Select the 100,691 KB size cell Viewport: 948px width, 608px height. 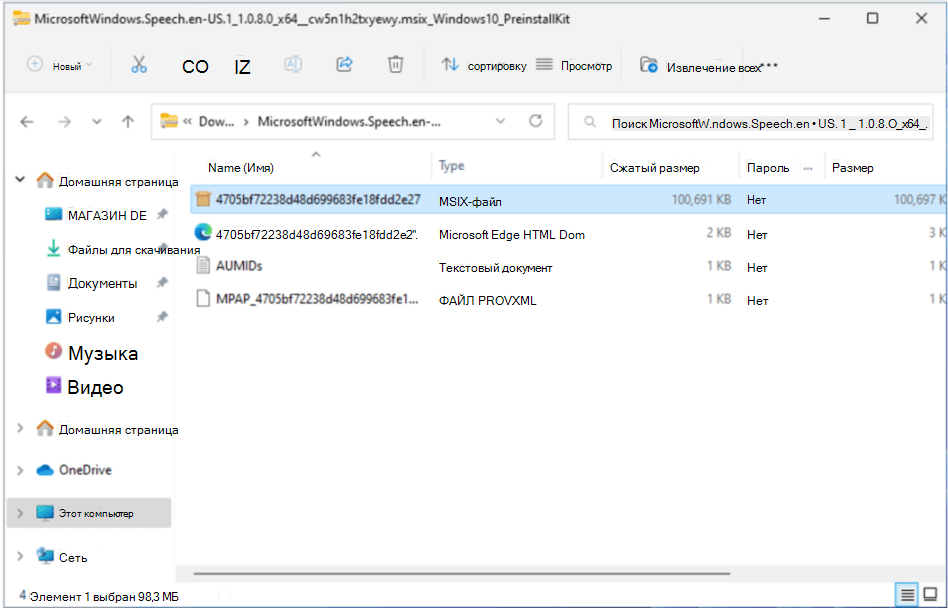701,199
